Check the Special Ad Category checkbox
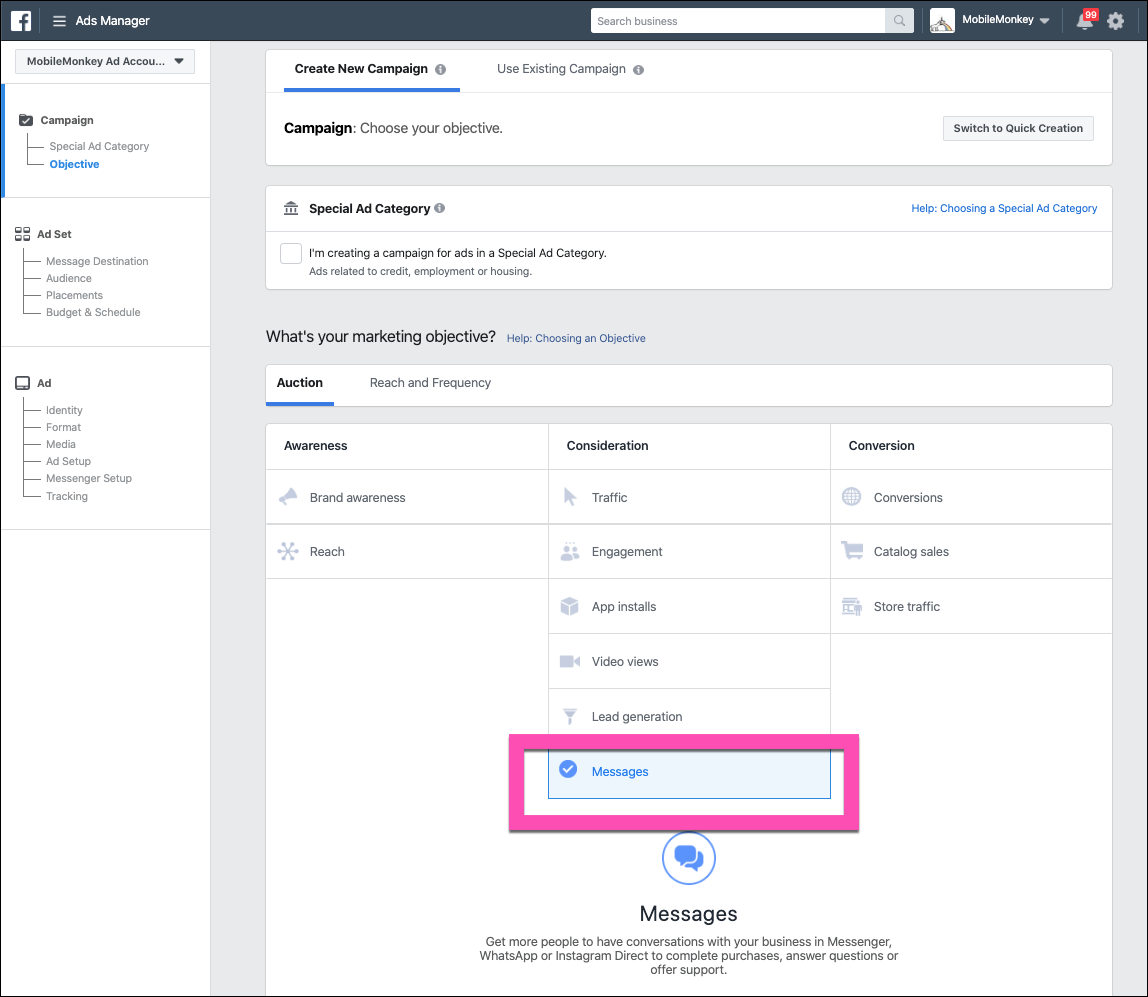Image resolution: width=1148 pixels, height=997 pixels. 290,253
